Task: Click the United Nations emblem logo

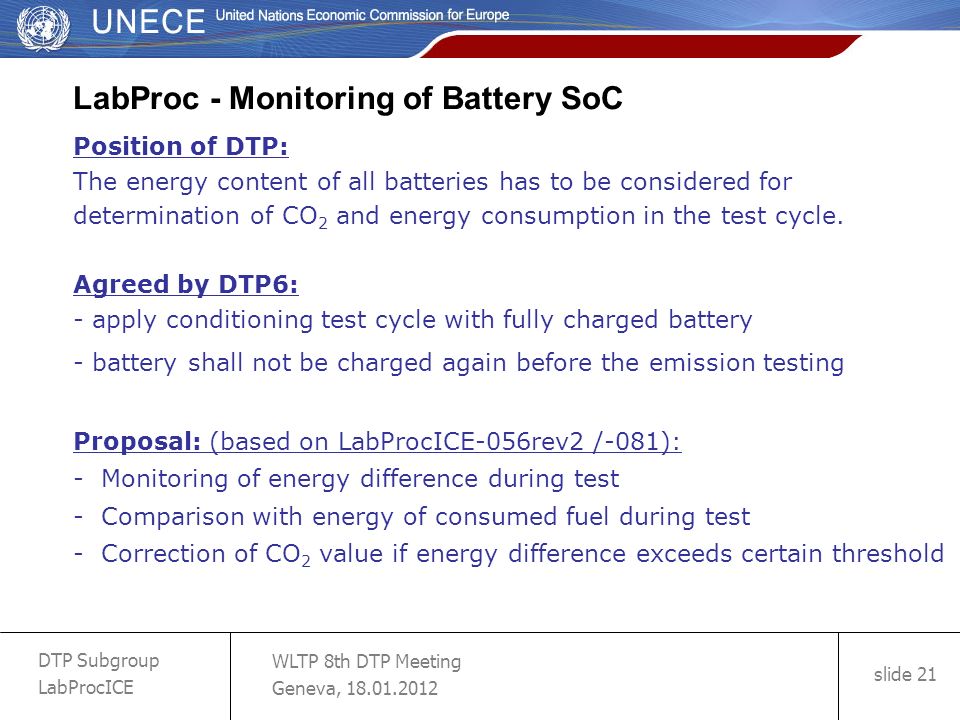Action: [x=42, y=28]
